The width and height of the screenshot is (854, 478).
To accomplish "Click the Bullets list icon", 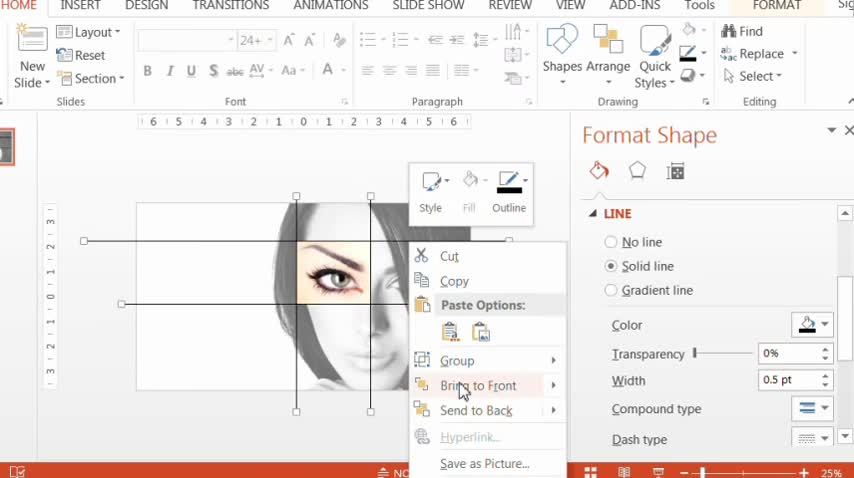I will [368, 40].
